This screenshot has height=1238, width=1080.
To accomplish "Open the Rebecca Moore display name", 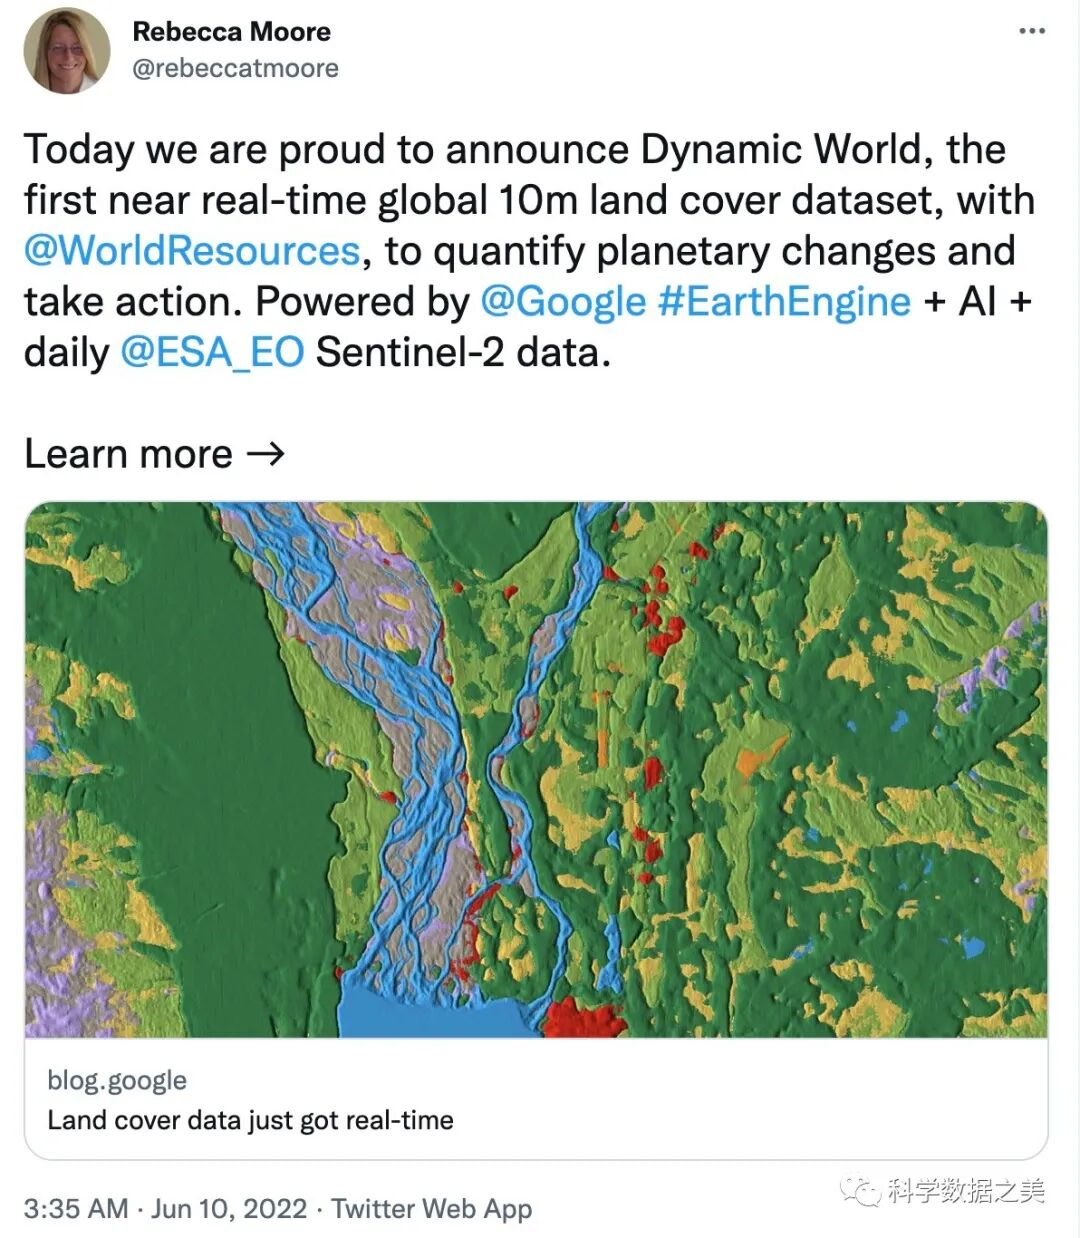I will point(231,32).
